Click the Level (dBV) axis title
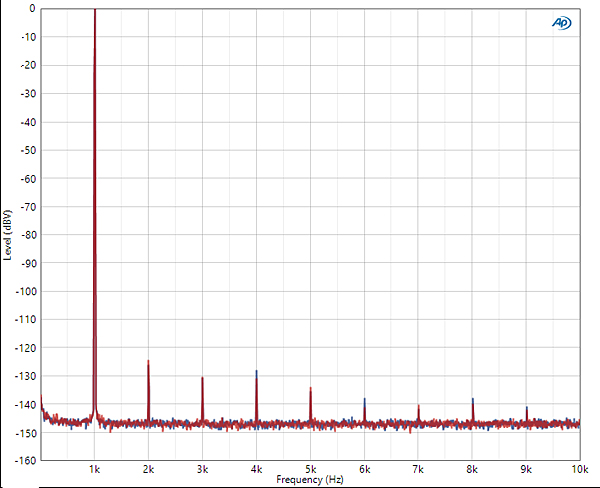The height and width of the screenshot is (488, 600). (x=8, y=234)
